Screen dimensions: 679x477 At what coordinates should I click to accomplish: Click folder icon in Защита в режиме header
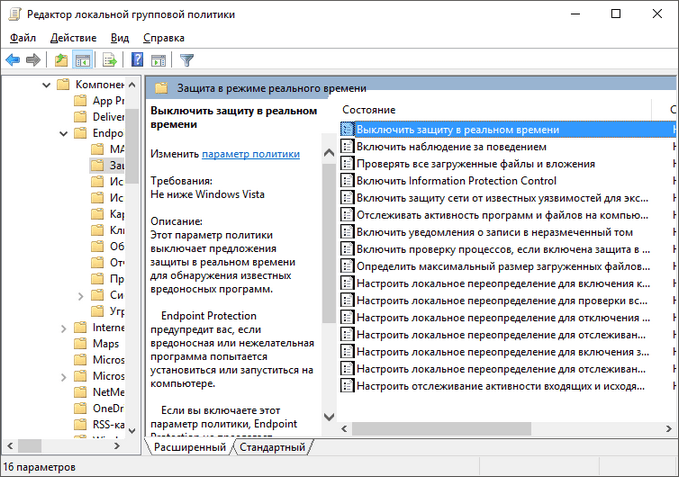(161, 88)
